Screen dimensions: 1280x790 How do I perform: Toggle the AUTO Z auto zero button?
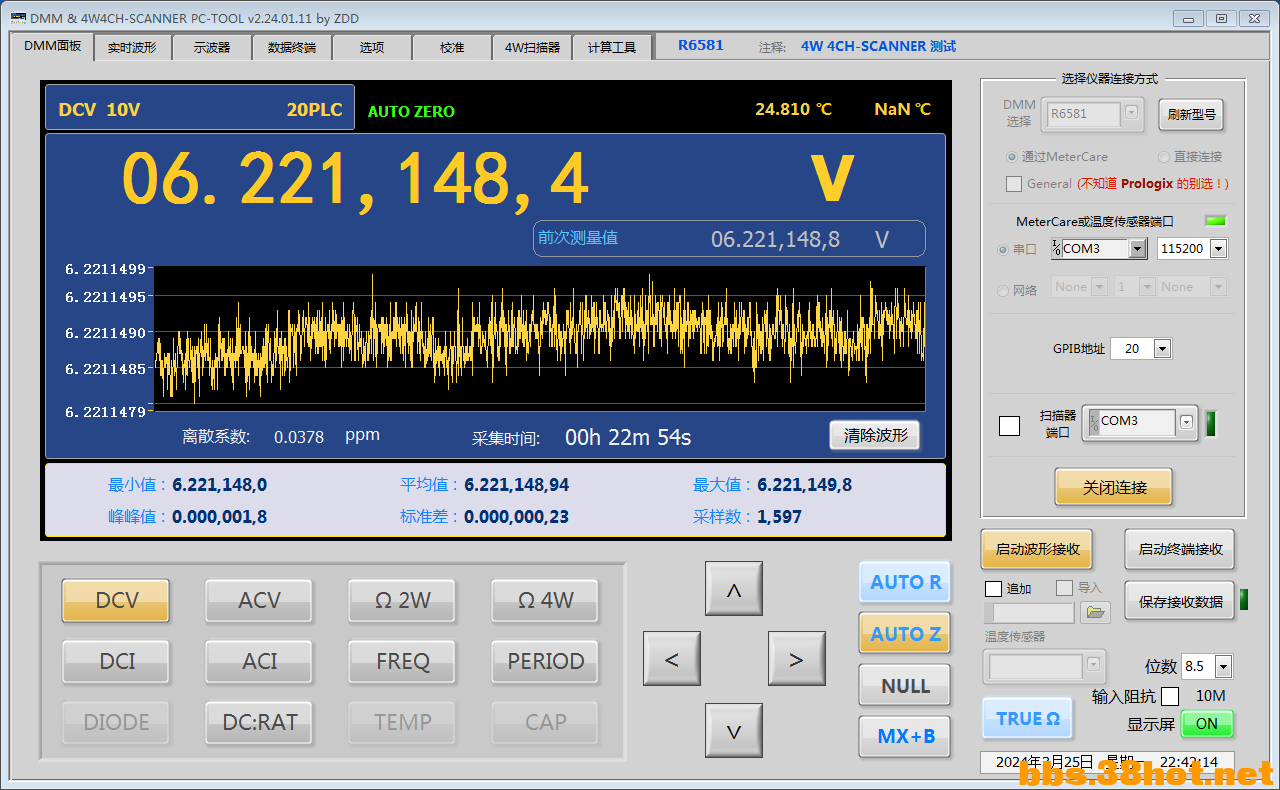coord(906,634)
